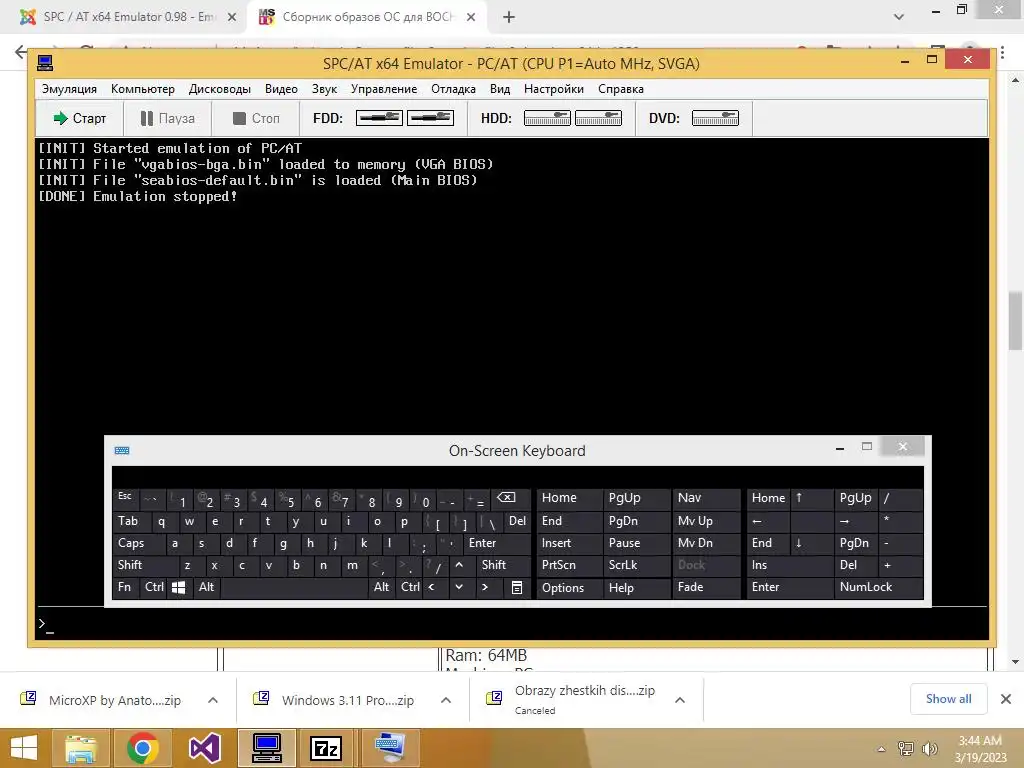Tap the Esc key on On-Screen Keyboard
The height and width of the screenshot is (768, 1024).
click(x=125, y=498)
